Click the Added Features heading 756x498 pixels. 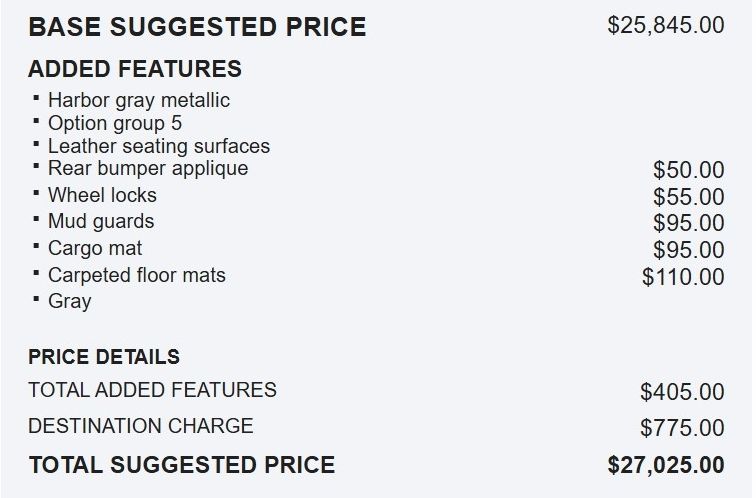click(135, 68)
